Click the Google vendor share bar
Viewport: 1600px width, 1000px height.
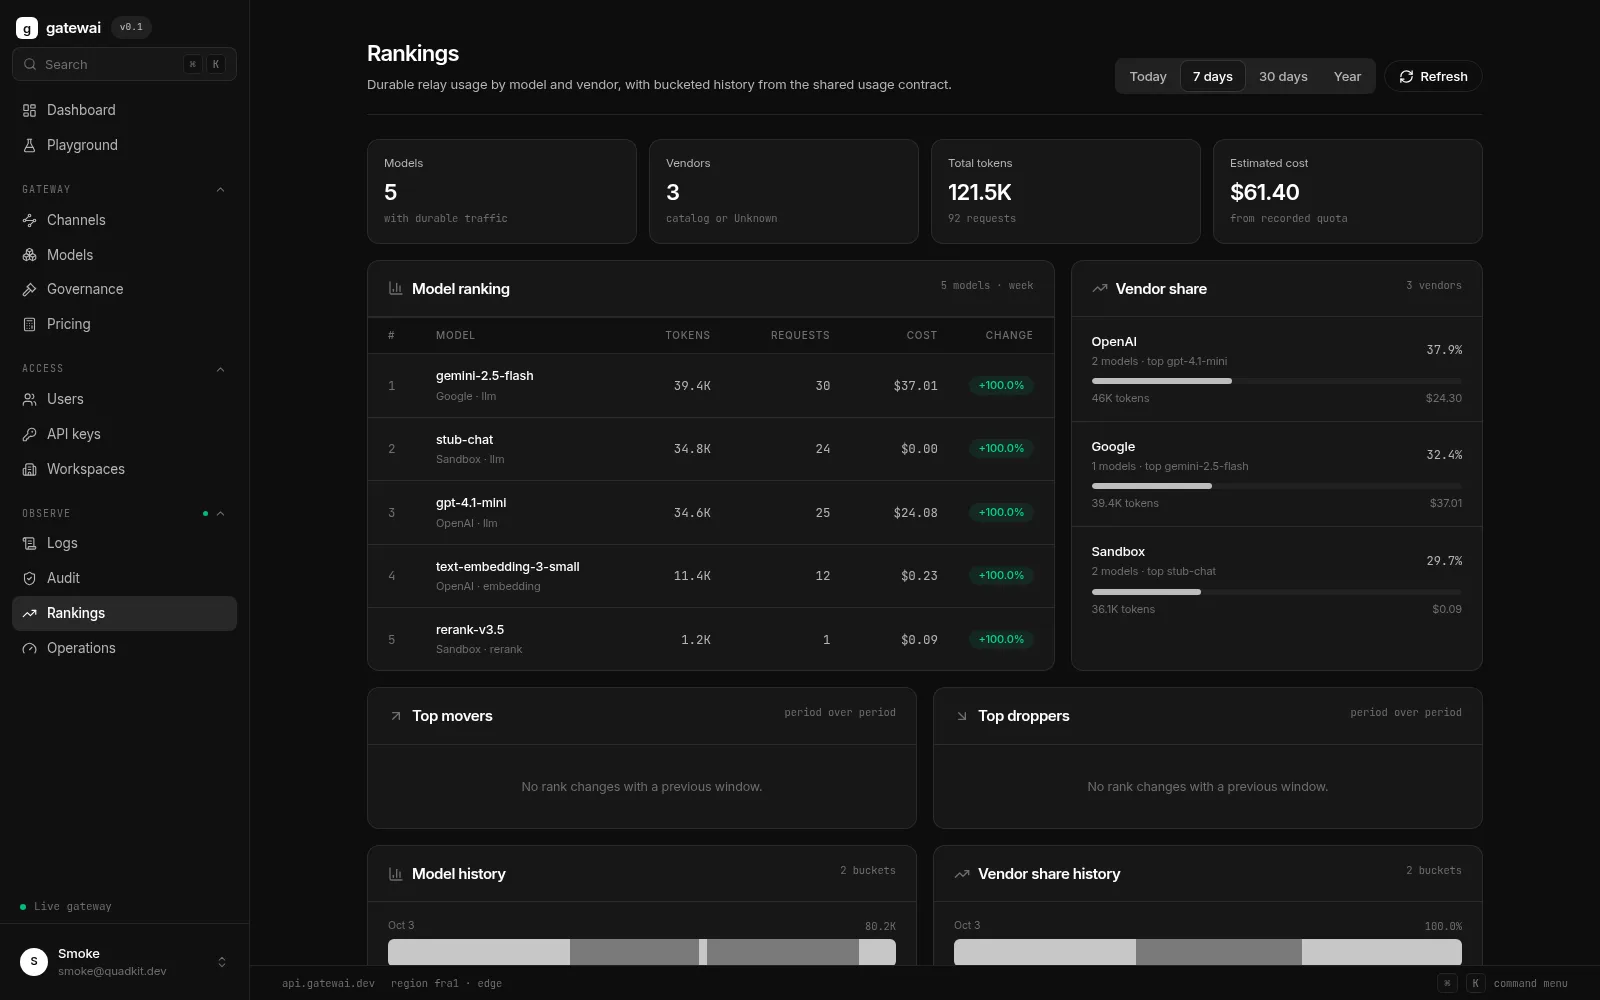click(1276, 486)
